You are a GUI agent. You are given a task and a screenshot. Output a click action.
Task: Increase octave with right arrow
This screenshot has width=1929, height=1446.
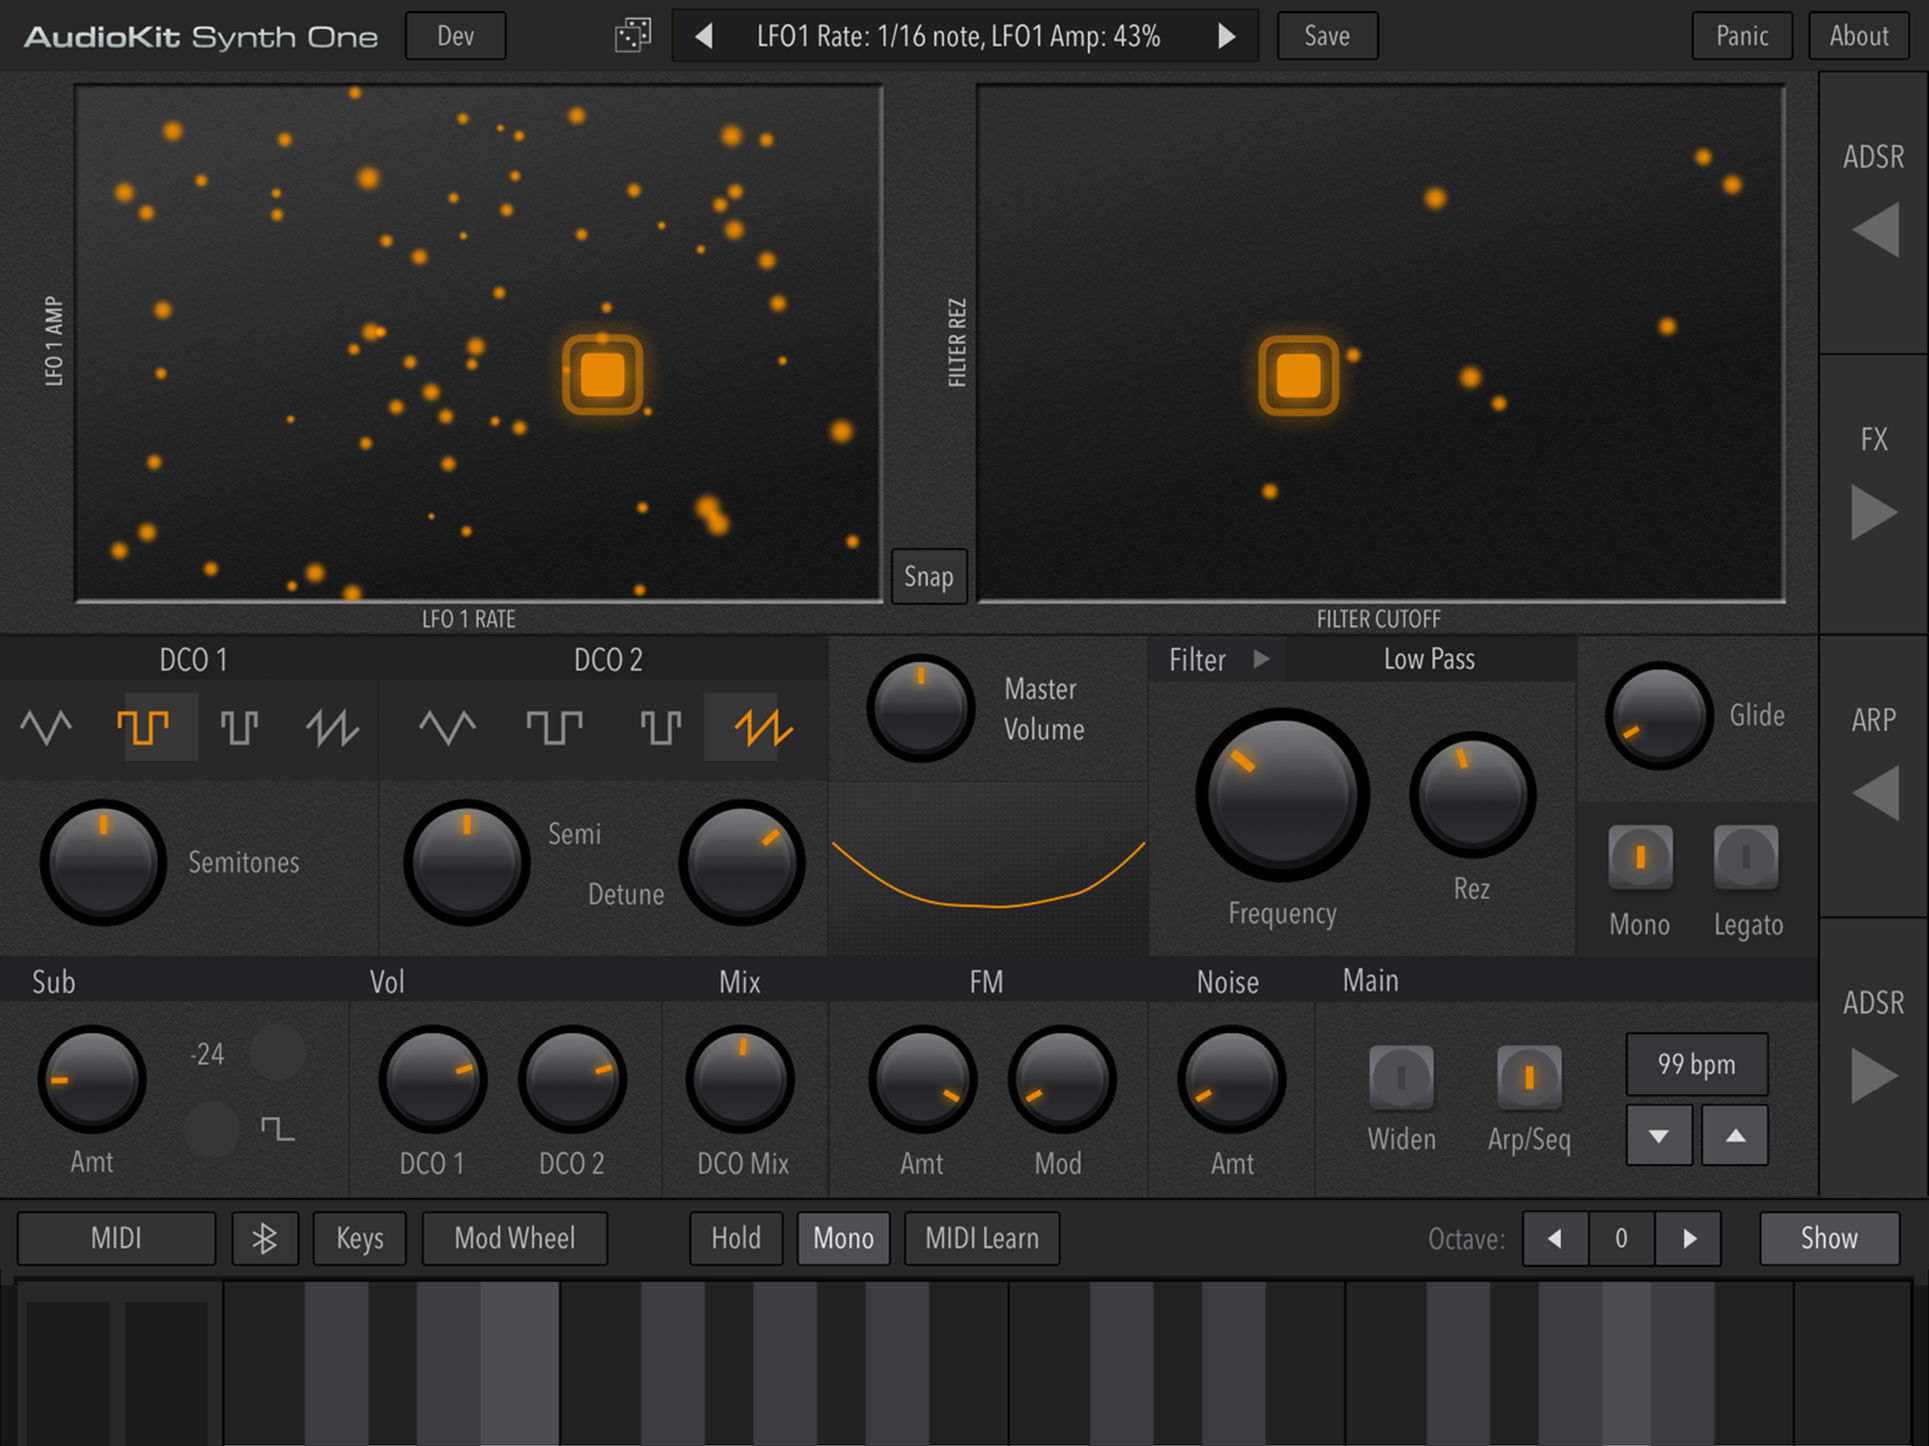[x=1689, y=1239]
